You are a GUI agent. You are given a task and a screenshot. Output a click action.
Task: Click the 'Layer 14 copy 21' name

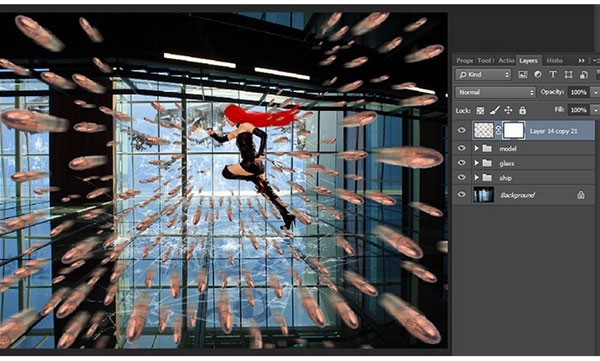553,131
